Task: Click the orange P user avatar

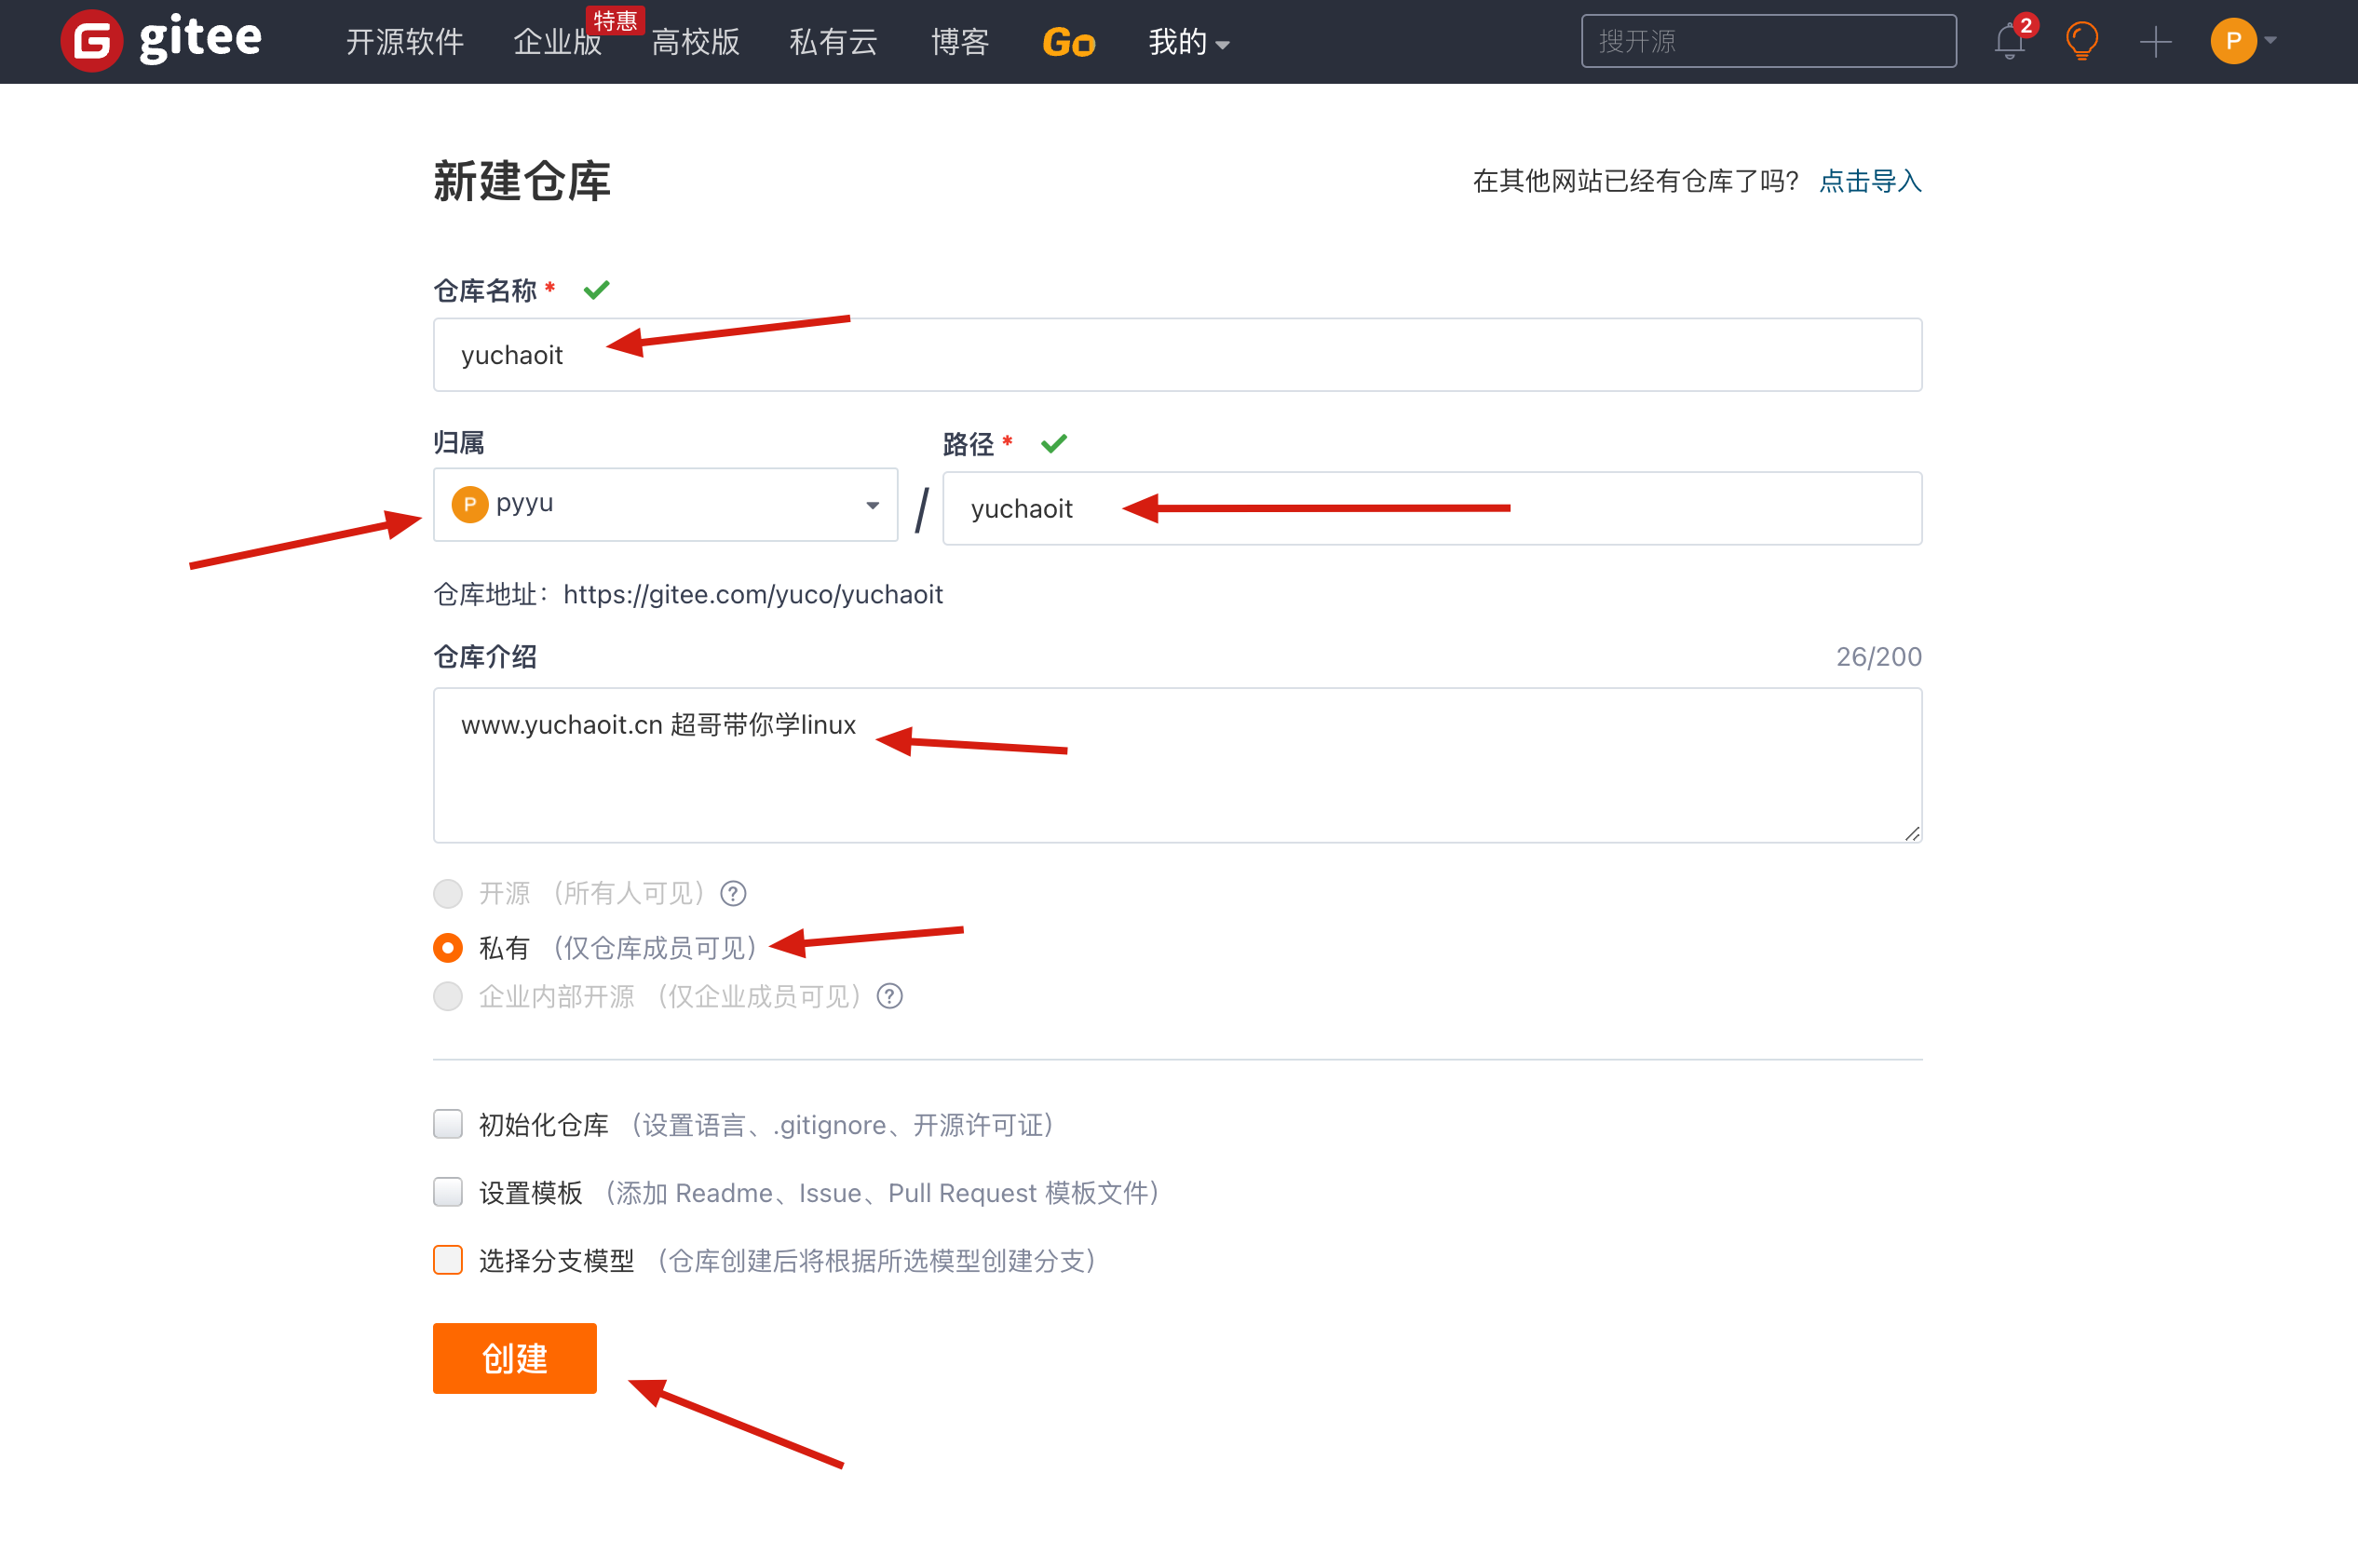Action: pyautogui.click(x=2232, y=41)
